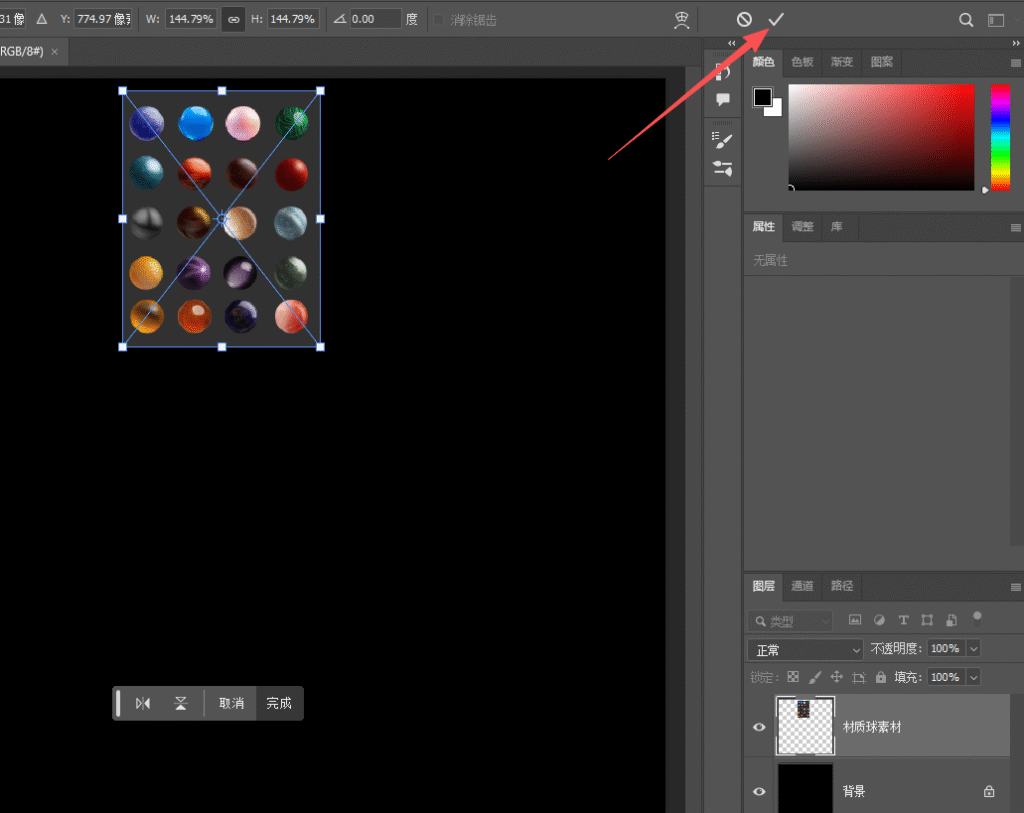Open the Layers panel menu icon
The image size is (1024, 813).
pyautogui.click(x=1016, y=587)
